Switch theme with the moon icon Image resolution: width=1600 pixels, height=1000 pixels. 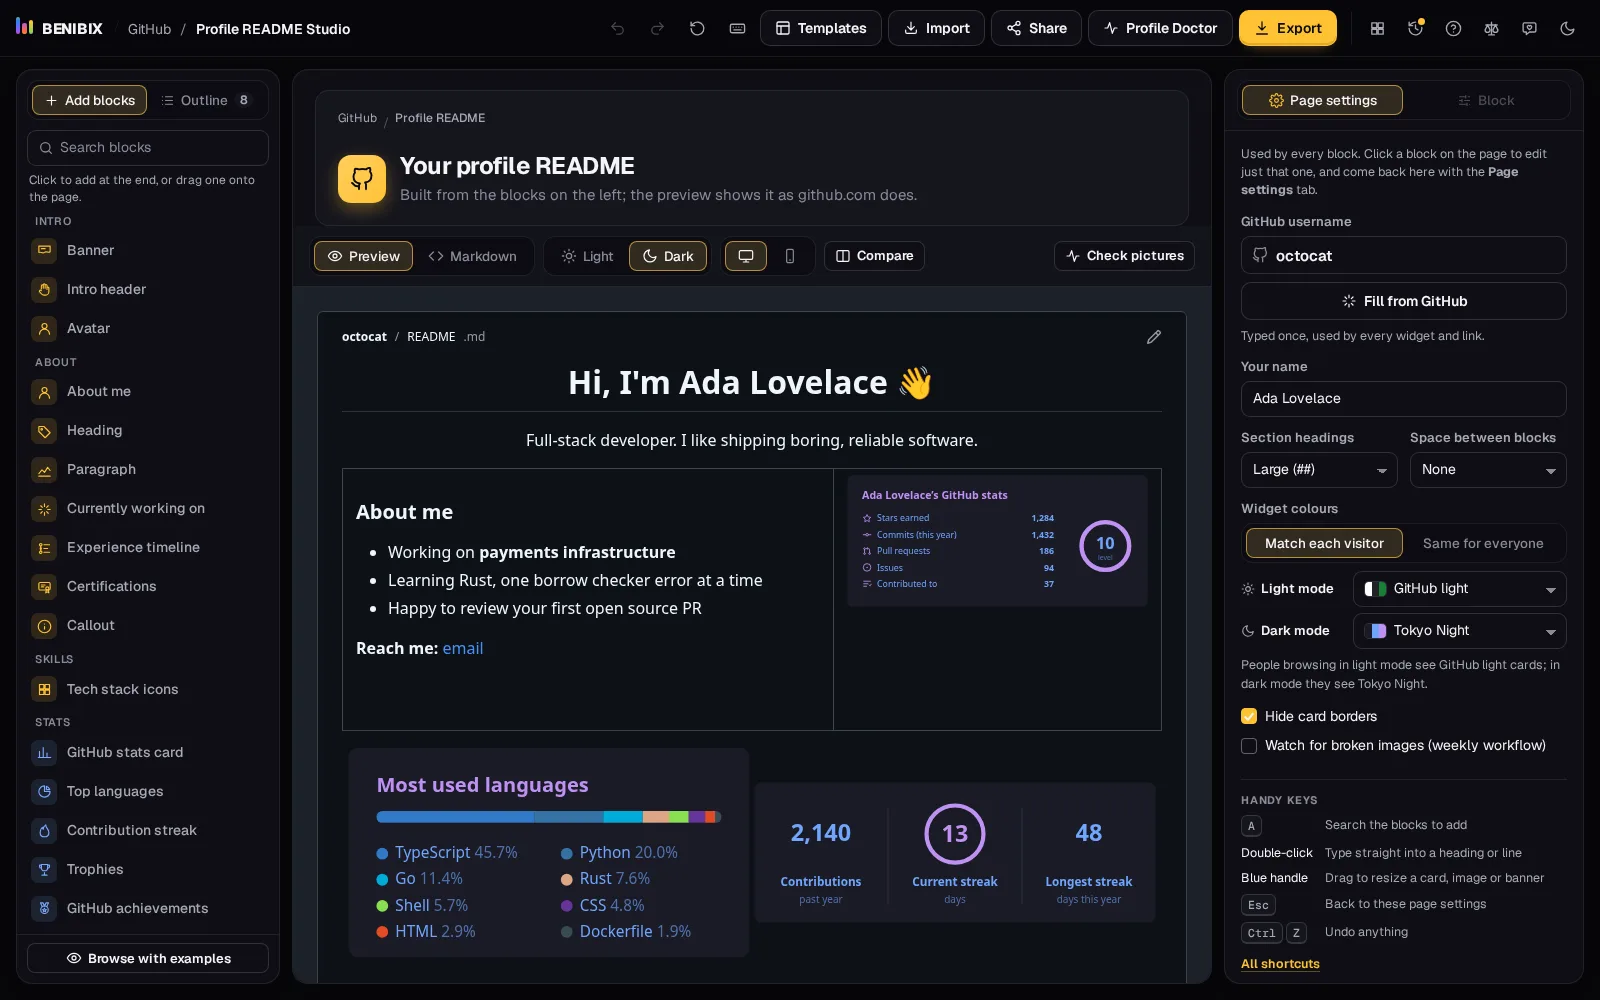[1567, 28]
